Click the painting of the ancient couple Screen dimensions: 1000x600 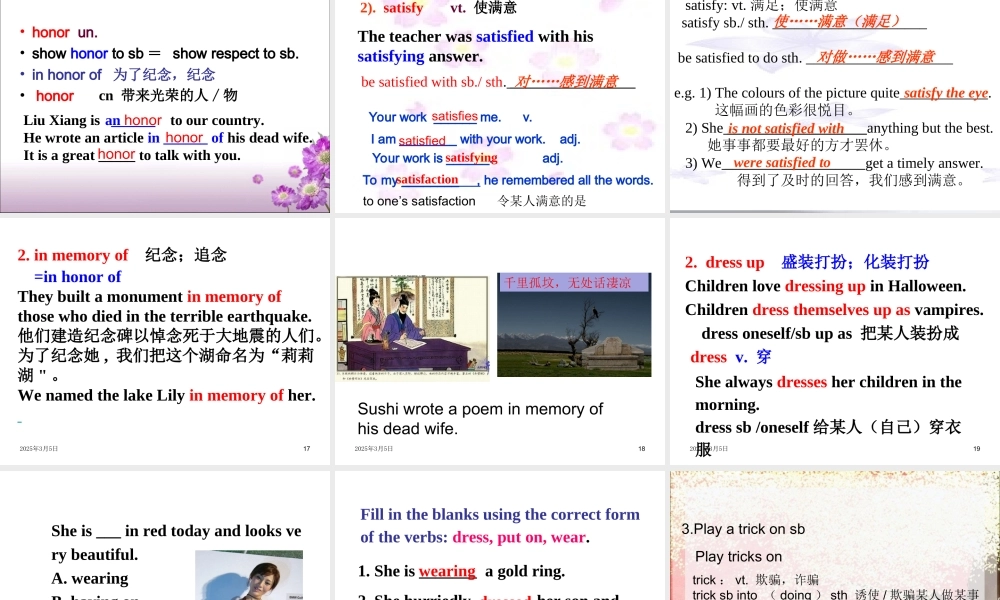pos(410,325)
